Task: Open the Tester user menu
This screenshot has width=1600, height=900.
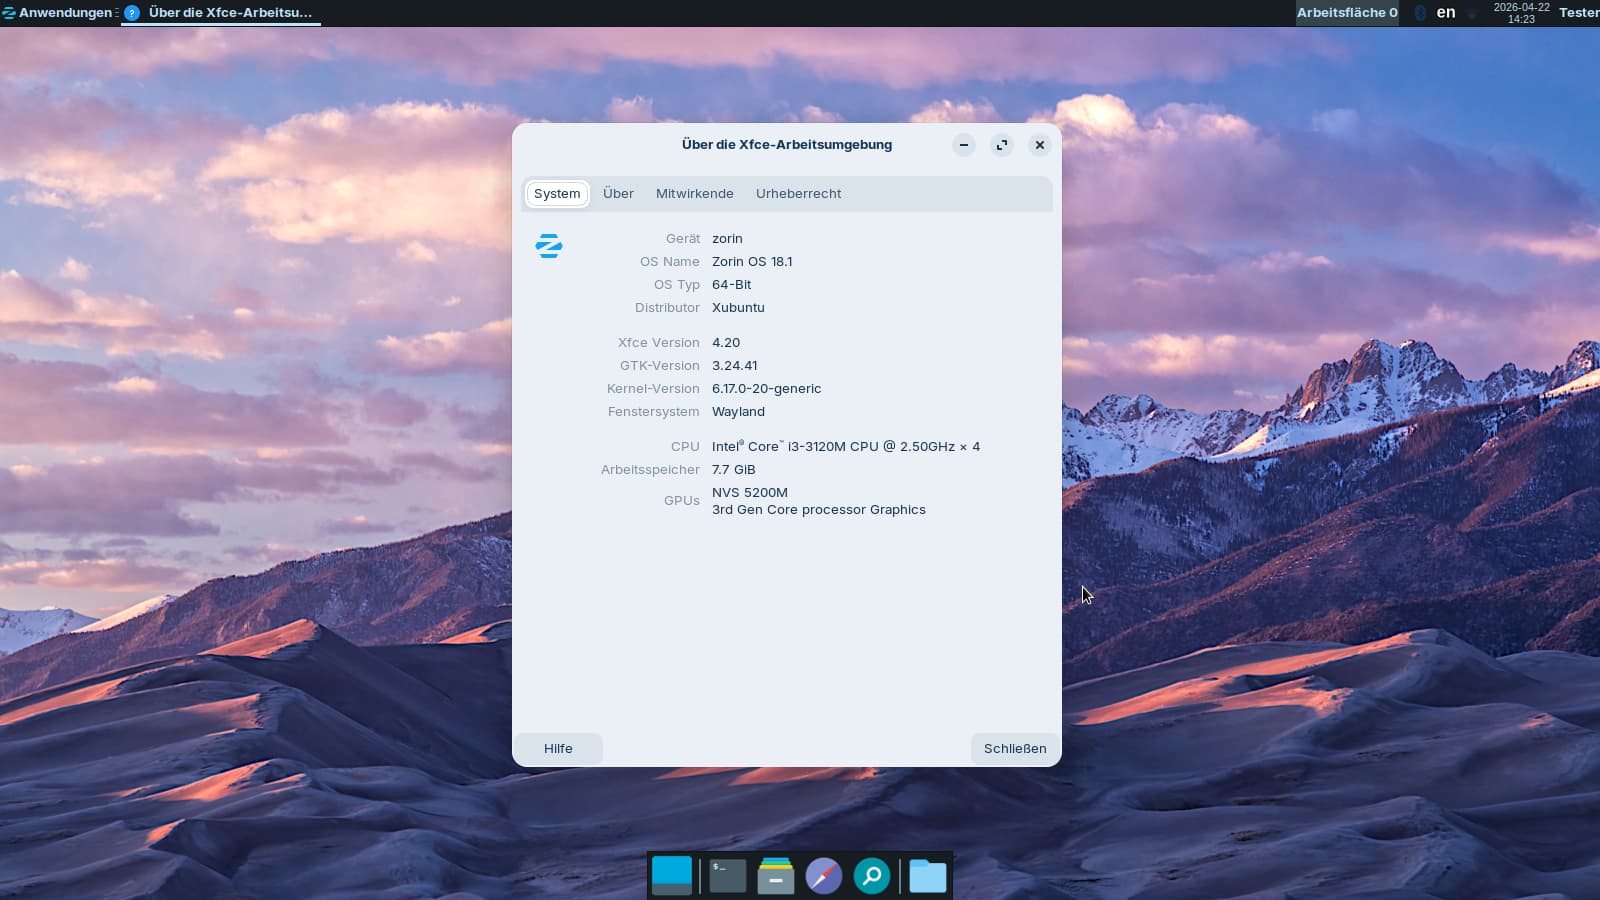Action: point(1578,13)
